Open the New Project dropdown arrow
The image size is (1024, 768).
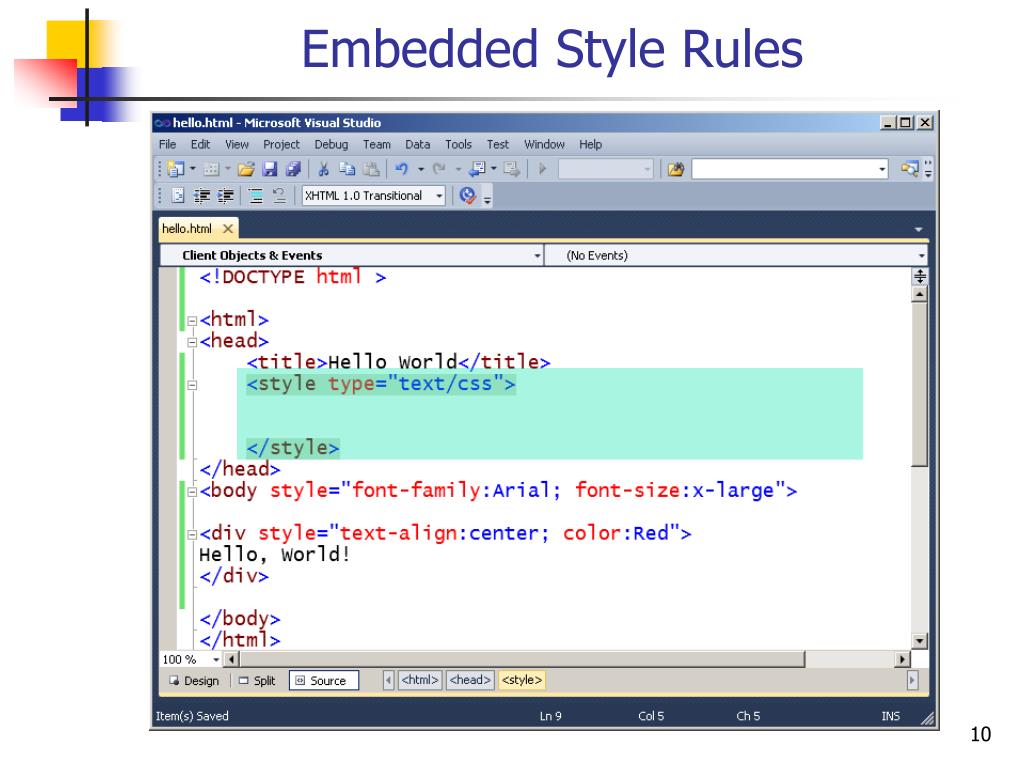tap(193, 169)
